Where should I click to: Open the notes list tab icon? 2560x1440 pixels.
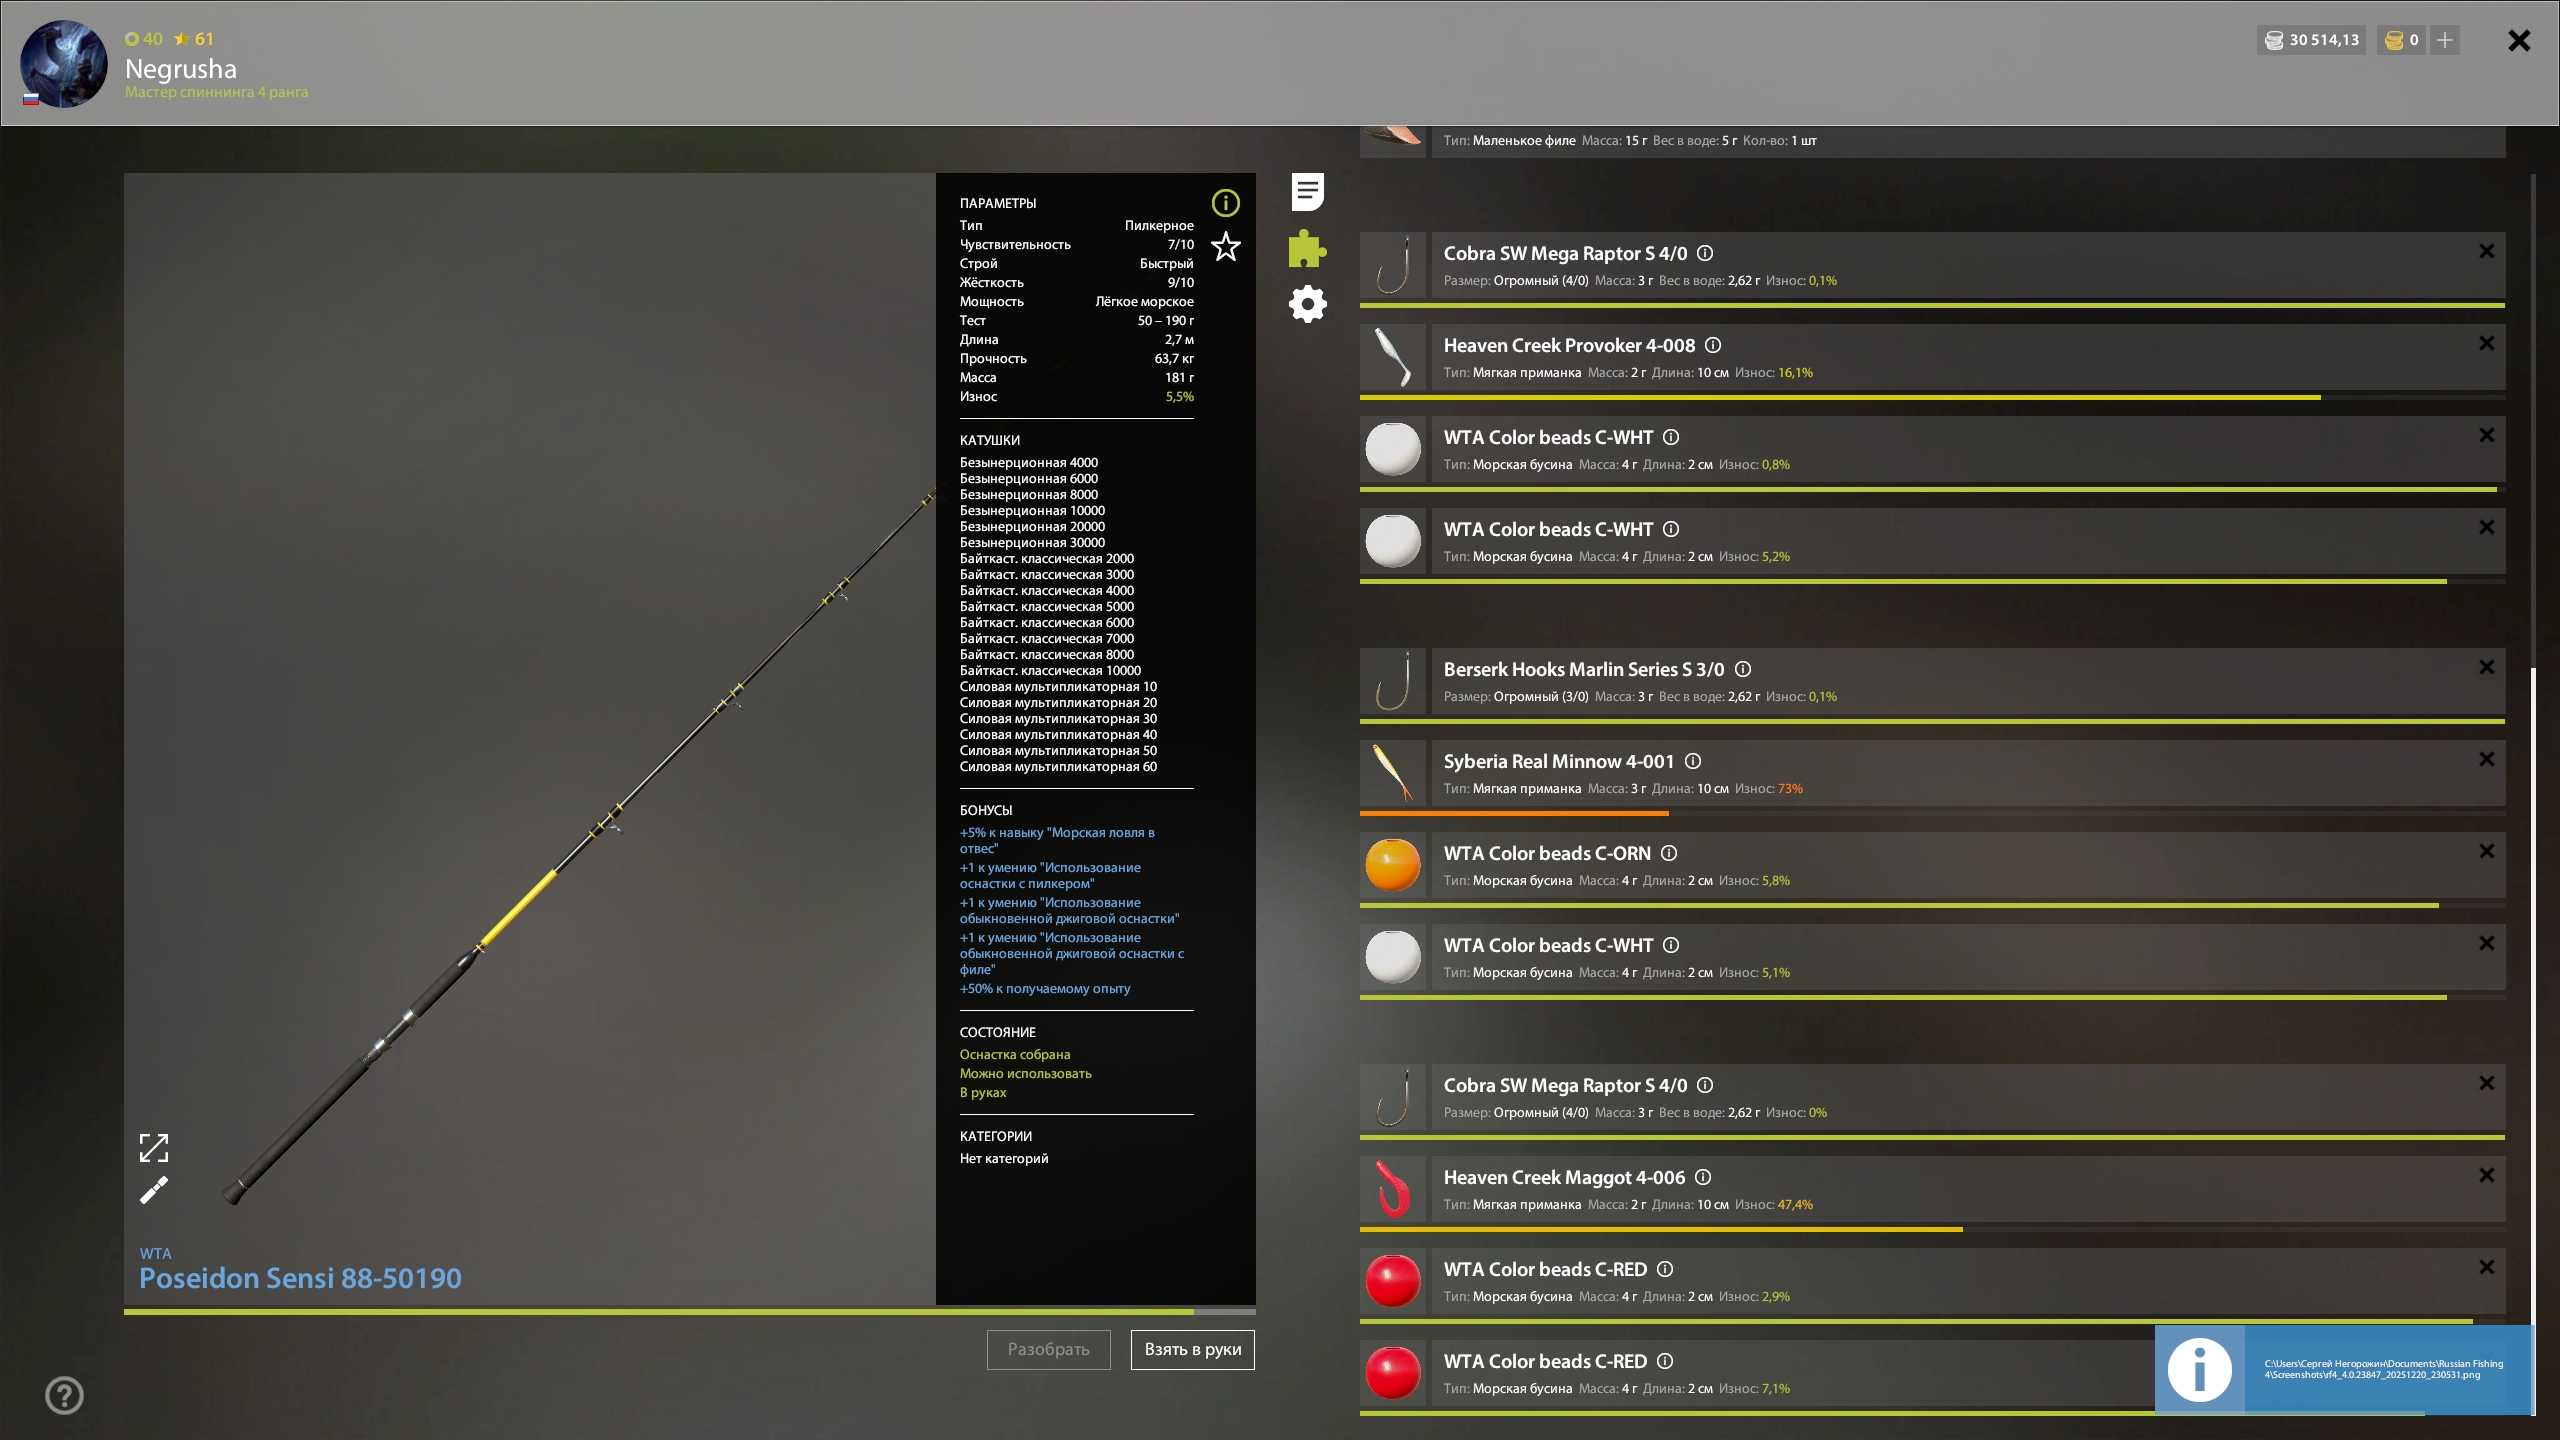pyautogui.click(x=1307, y=191)
